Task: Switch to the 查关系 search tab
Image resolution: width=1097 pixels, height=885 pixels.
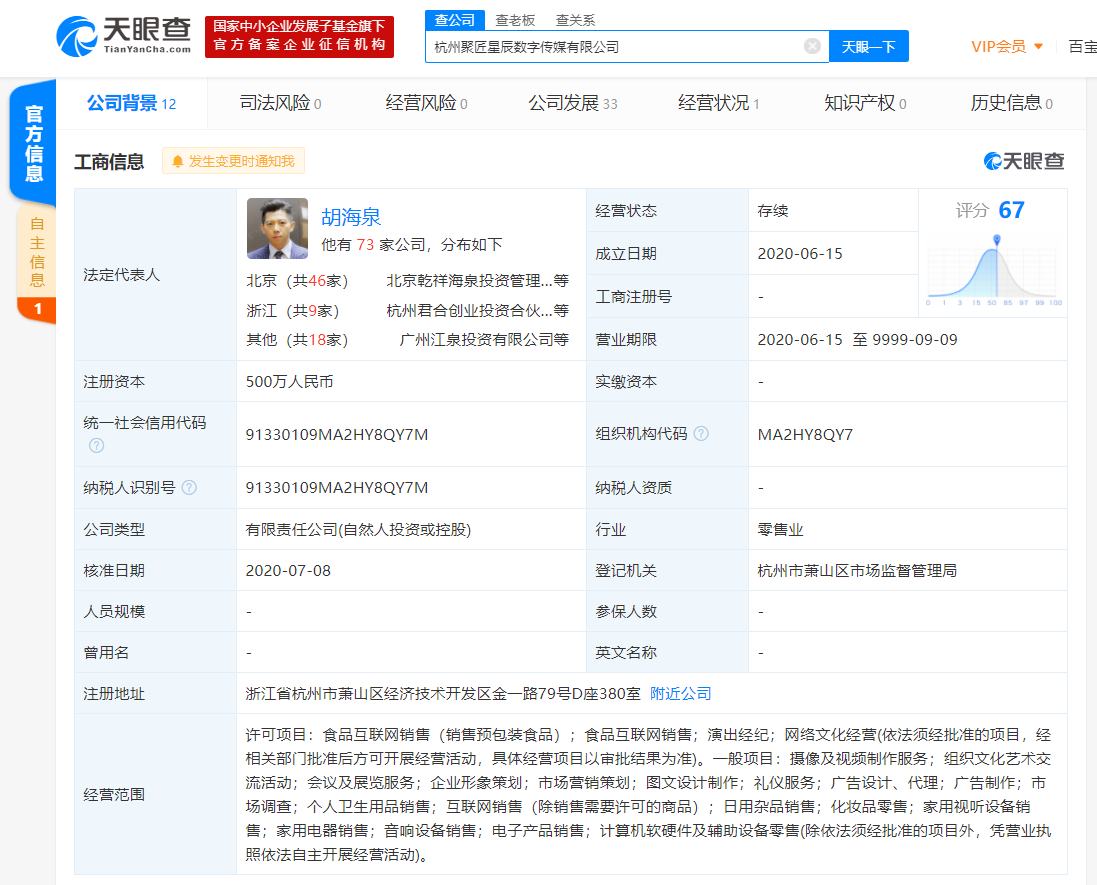Action: click(x=575, y=20)
